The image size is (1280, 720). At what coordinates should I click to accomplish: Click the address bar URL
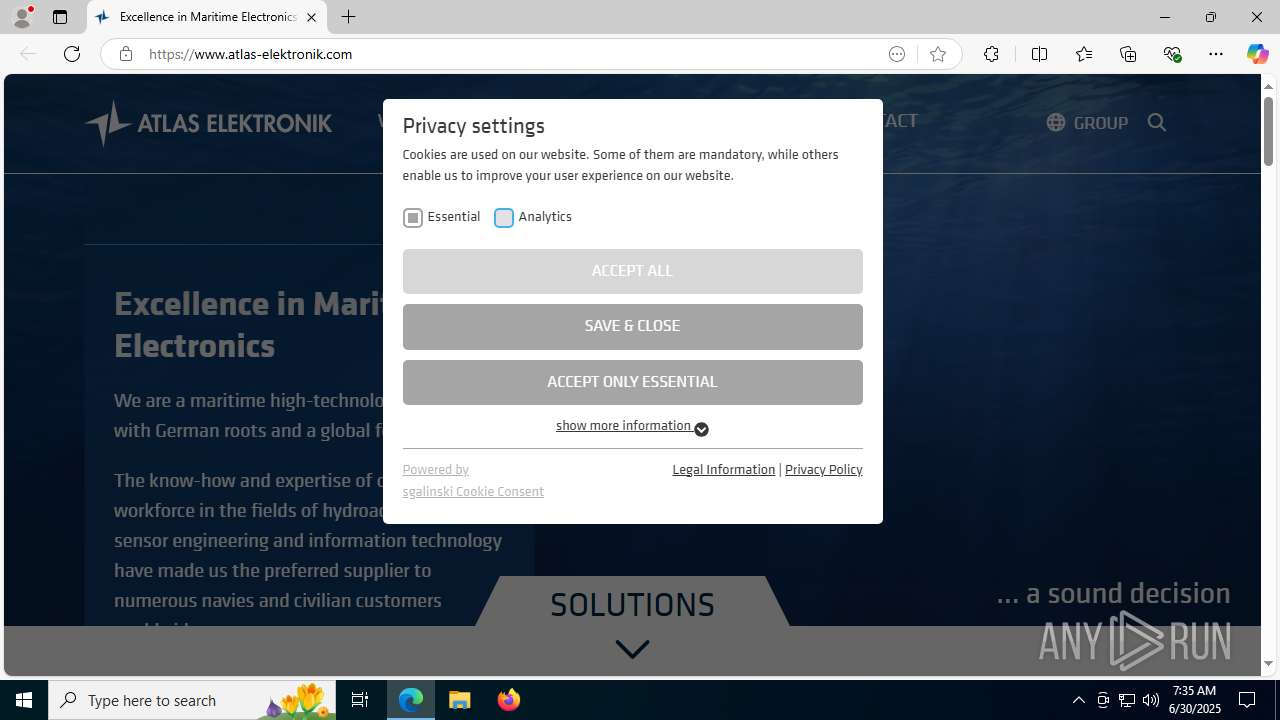point(250,54)
